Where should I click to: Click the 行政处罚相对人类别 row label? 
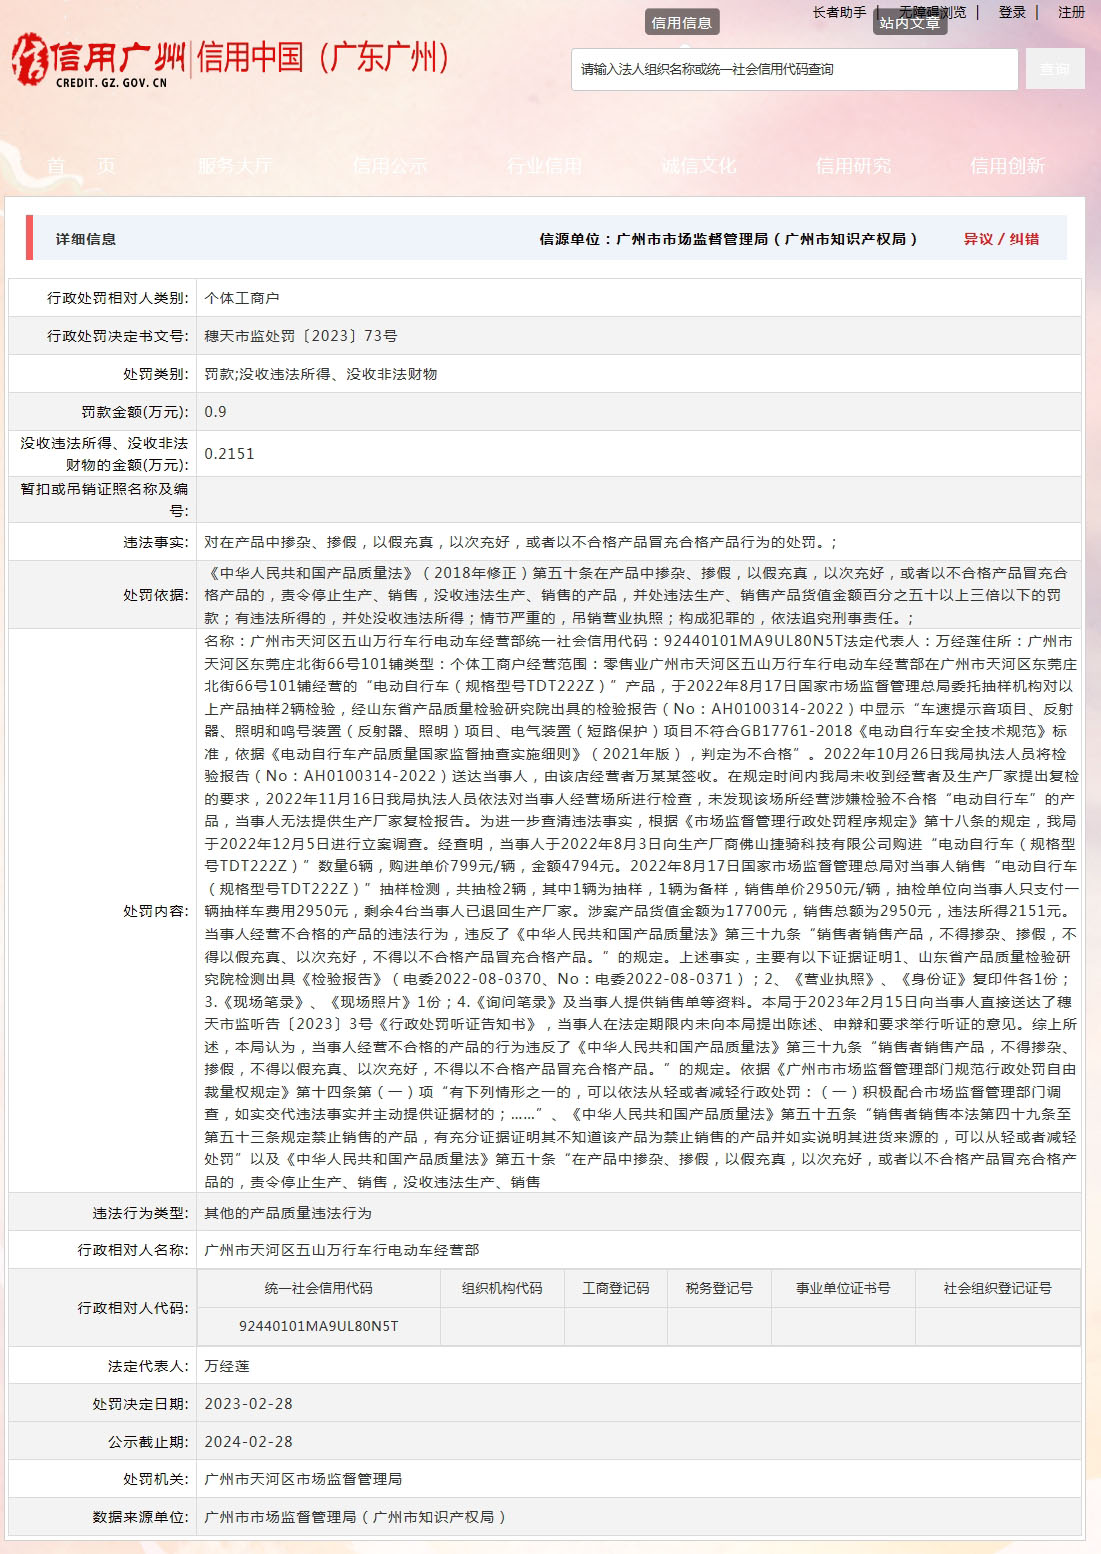click(x=118, y=298)
